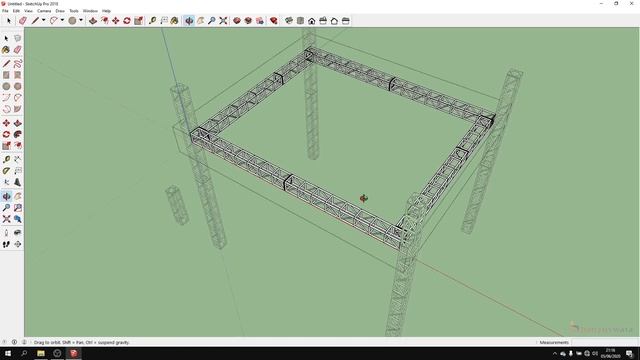The image size is (640, 360).
Task: Select the Zoom Window tool
Action: (x=18, y=207)
